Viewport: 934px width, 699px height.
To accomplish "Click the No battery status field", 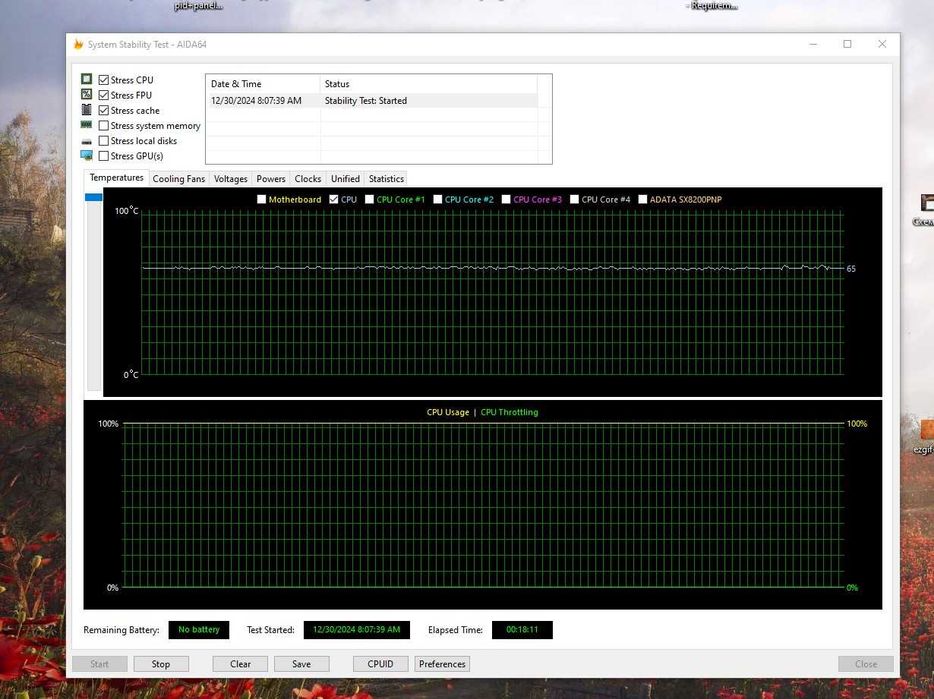I will click(199, 630).
